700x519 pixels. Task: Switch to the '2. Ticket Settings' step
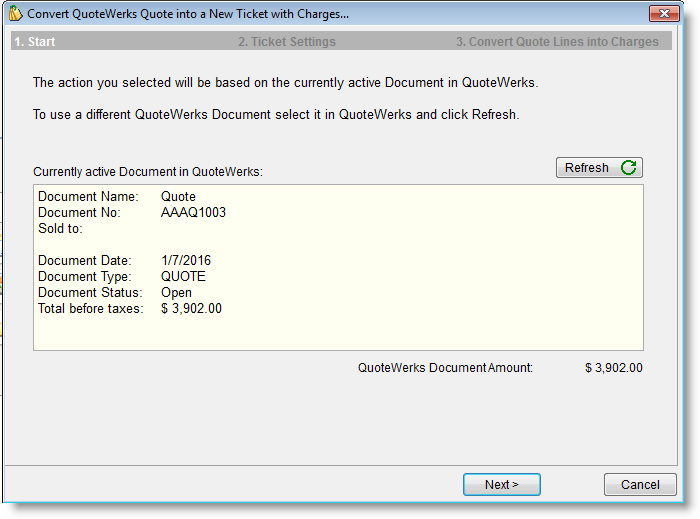pyautogui.click(x=286, y=42)
